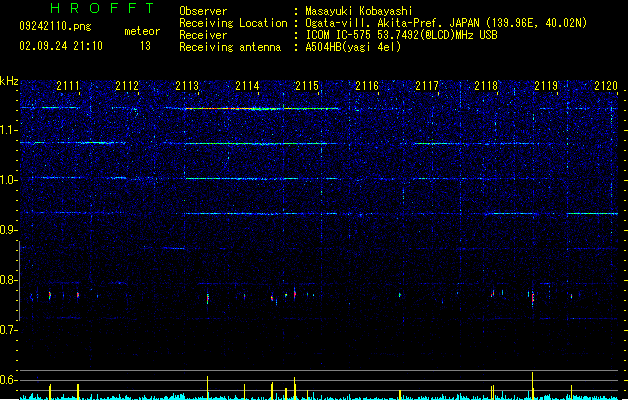Click the Ogata-vill. Akita-Pref. JAPAN location text
Image resolution: width=629 pixels, height=400 pixels.
click(x=446, y=23)
